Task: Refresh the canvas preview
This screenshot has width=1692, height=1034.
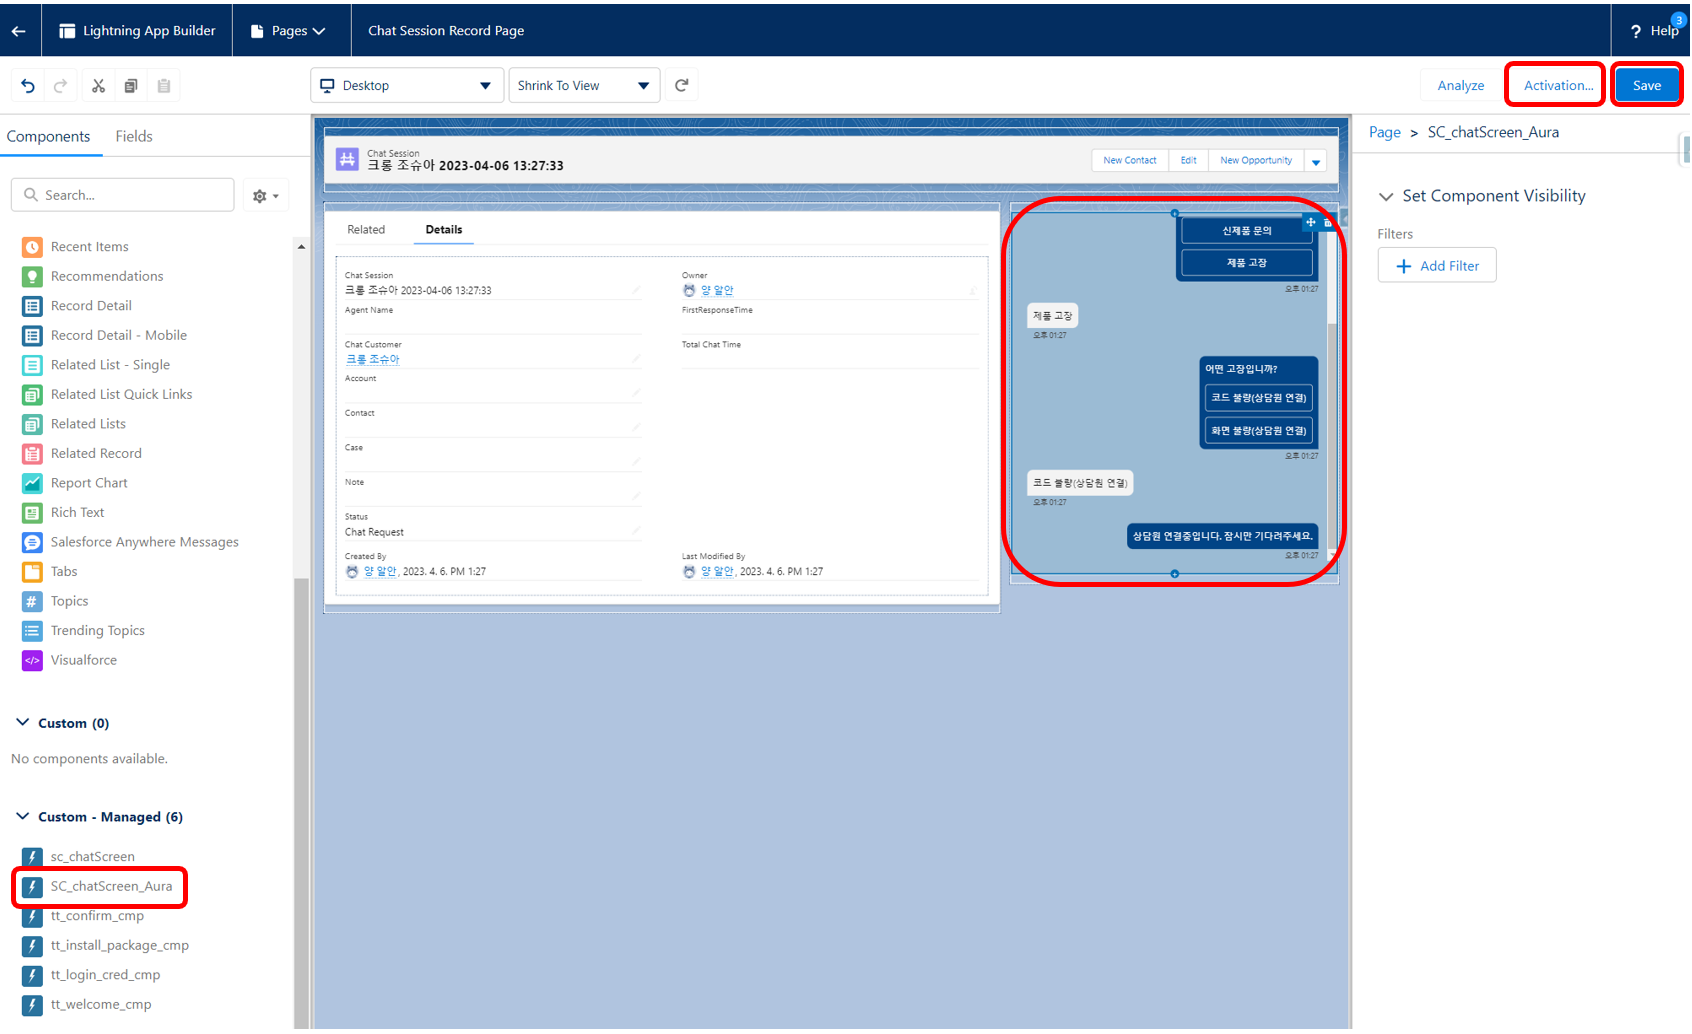Action: [x=682, y=85]
